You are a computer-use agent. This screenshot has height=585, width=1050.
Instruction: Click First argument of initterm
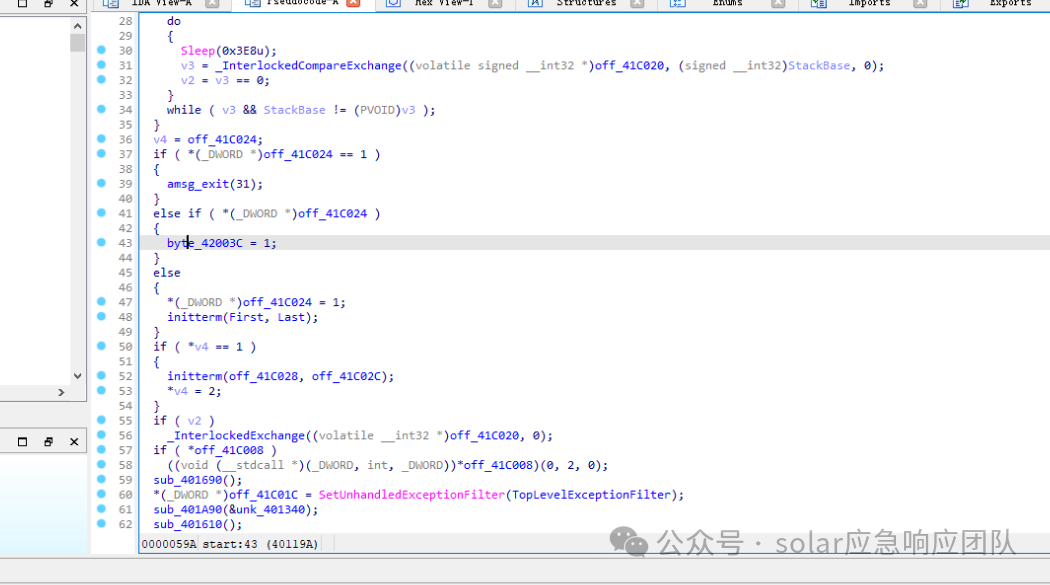246,317
